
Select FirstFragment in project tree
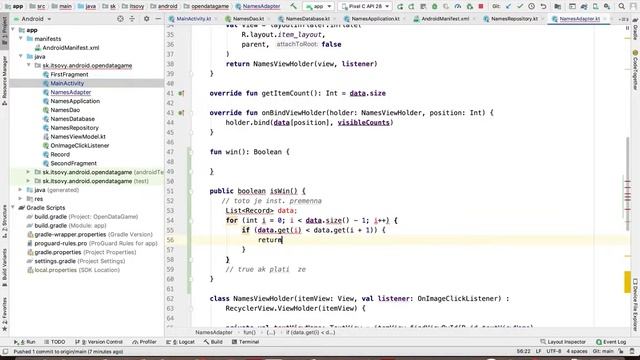click(x=69, y=74)
